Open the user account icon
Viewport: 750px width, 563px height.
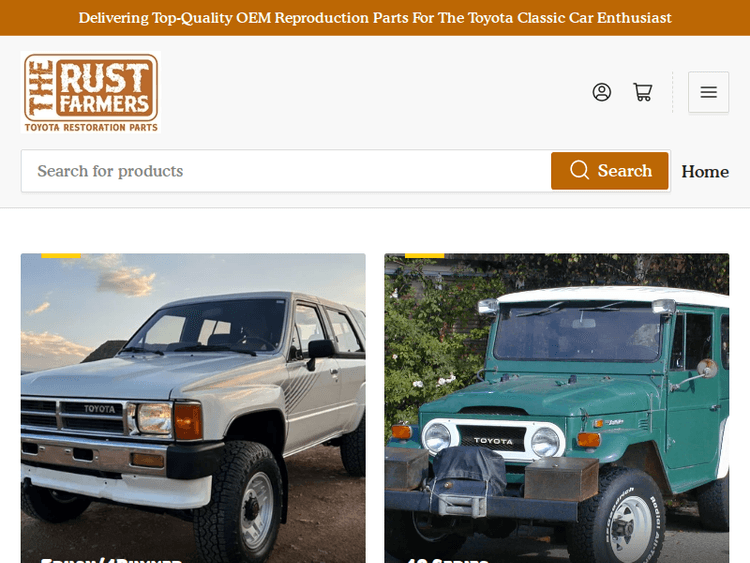[x=601, y=92]
